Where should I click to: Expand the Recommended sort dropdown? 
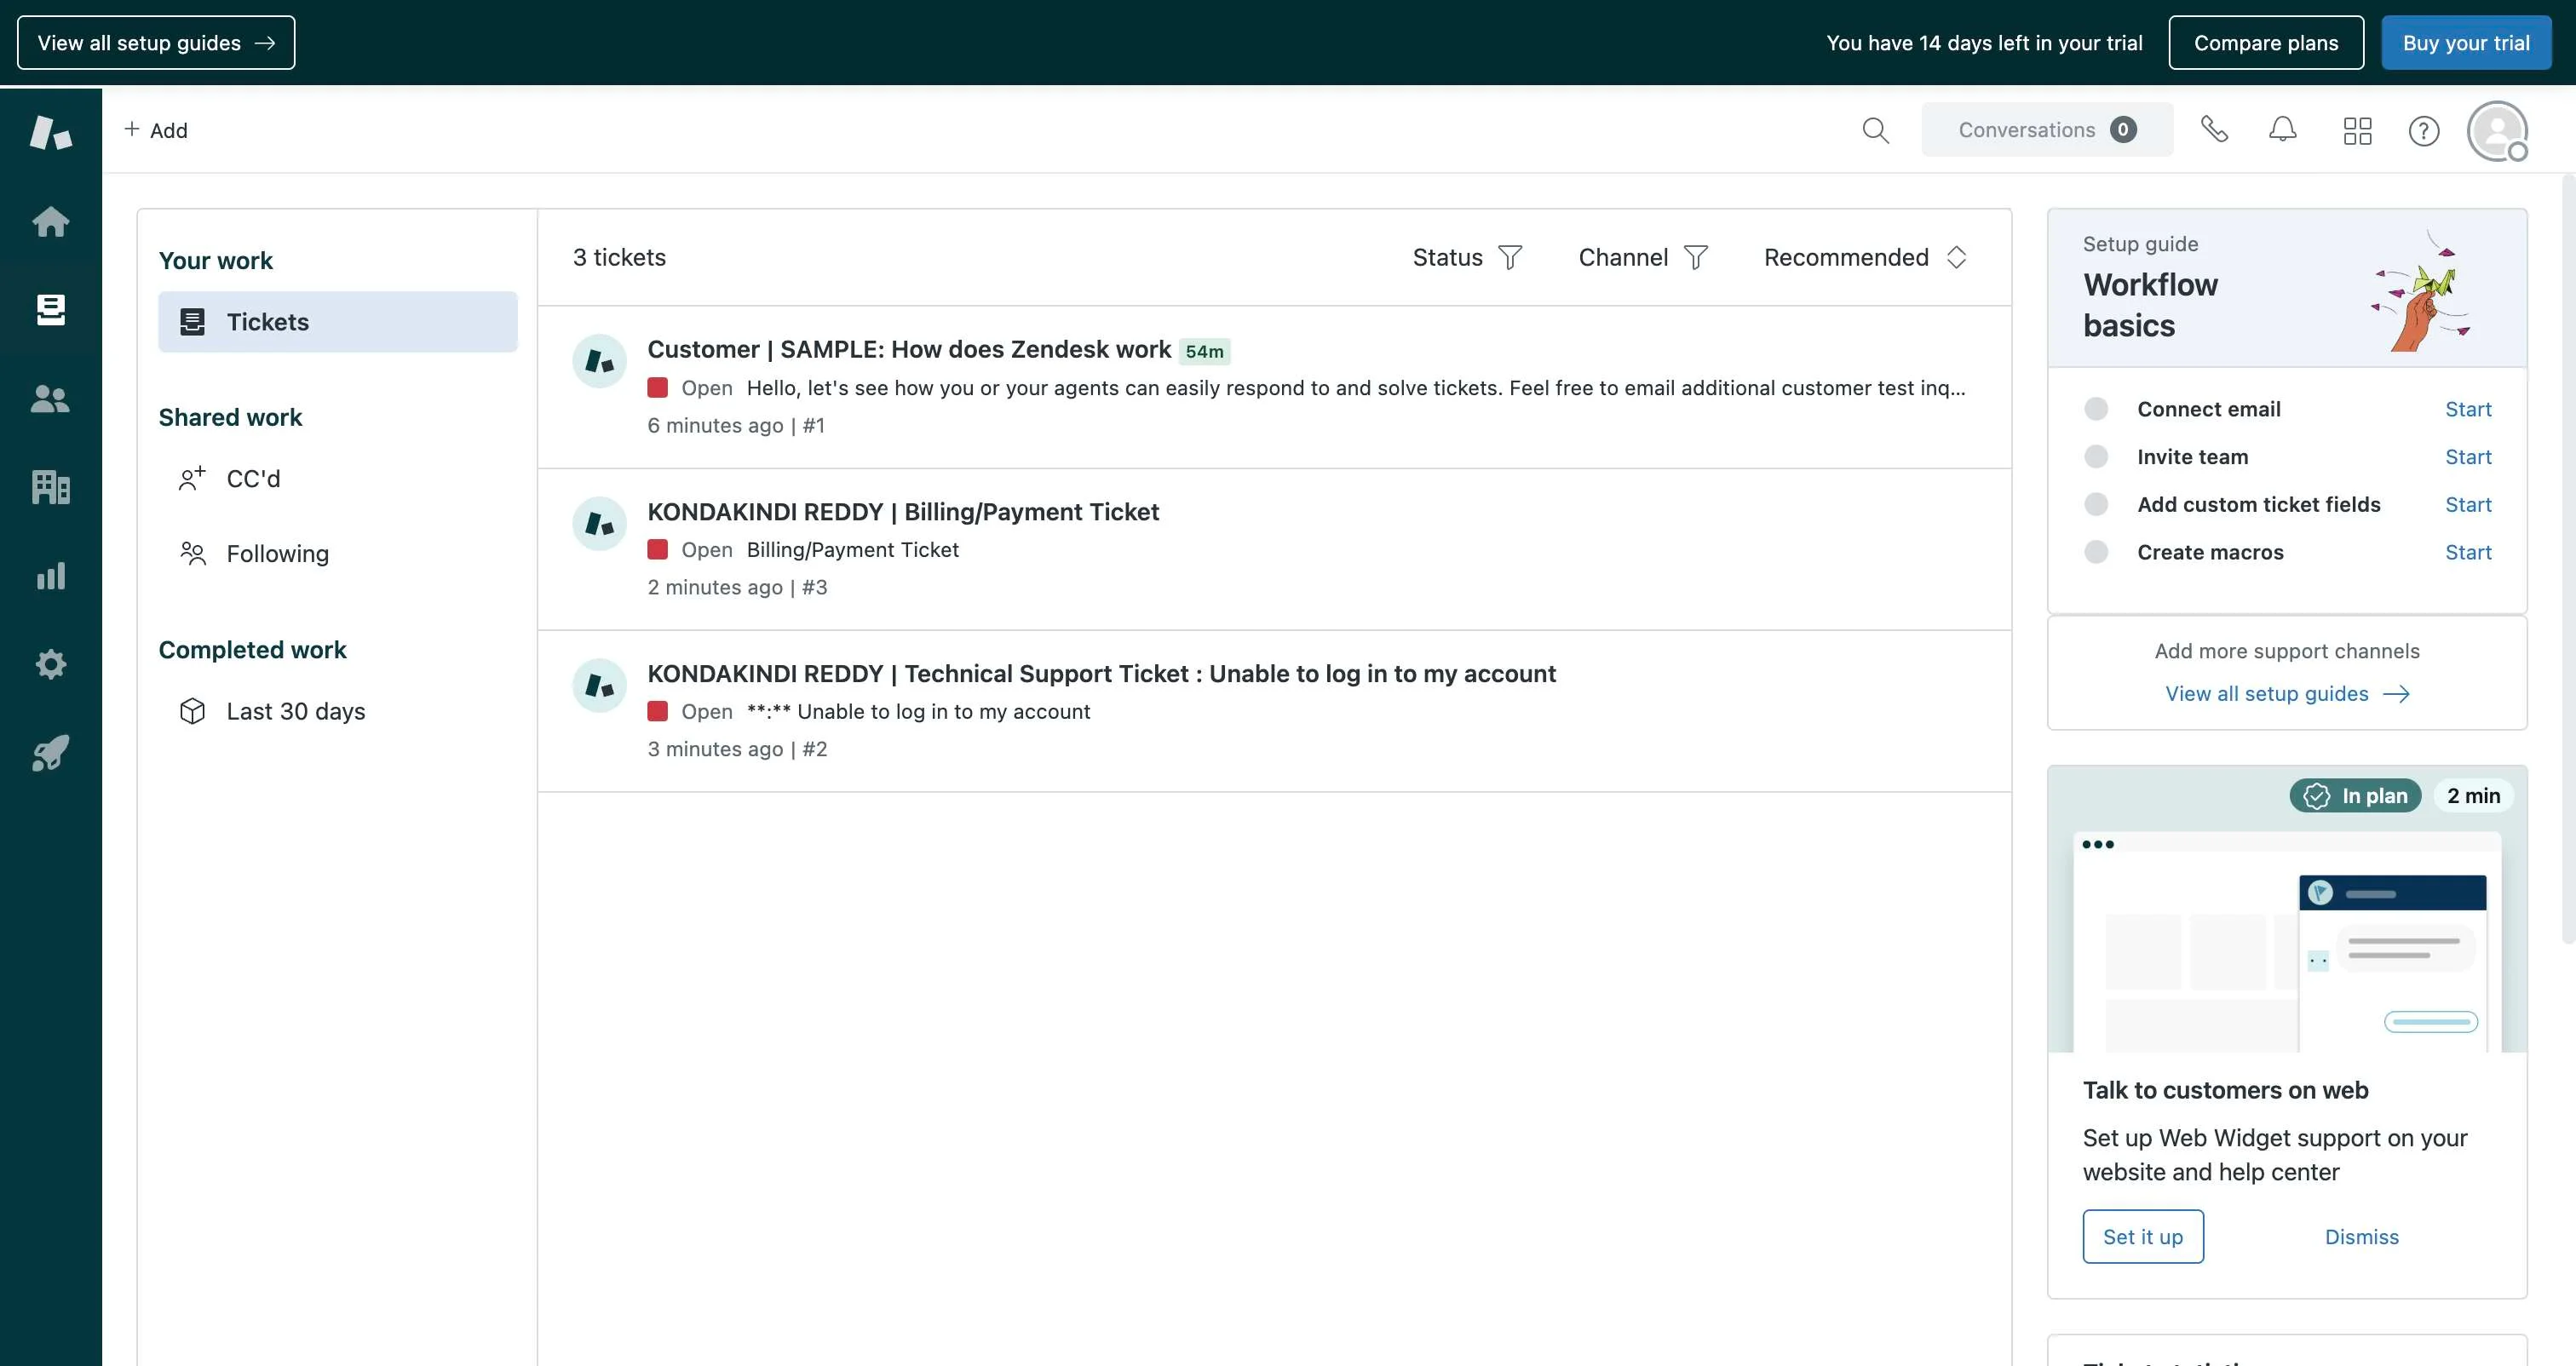(1865, 258)
